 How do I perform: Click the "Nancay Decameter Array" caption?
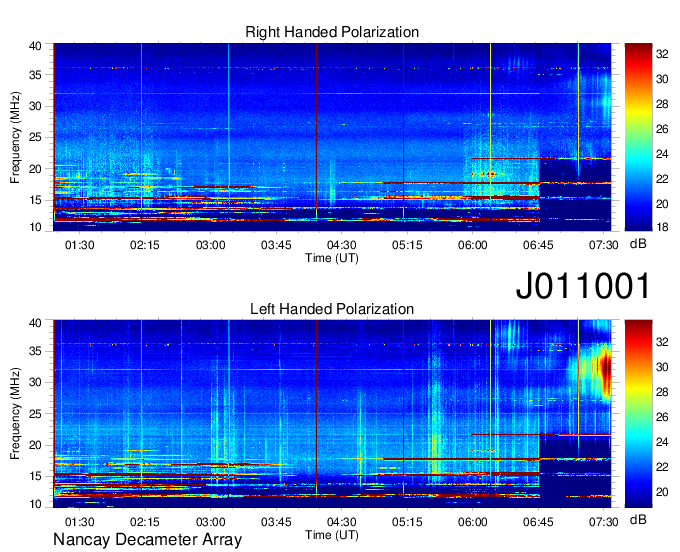147,540
